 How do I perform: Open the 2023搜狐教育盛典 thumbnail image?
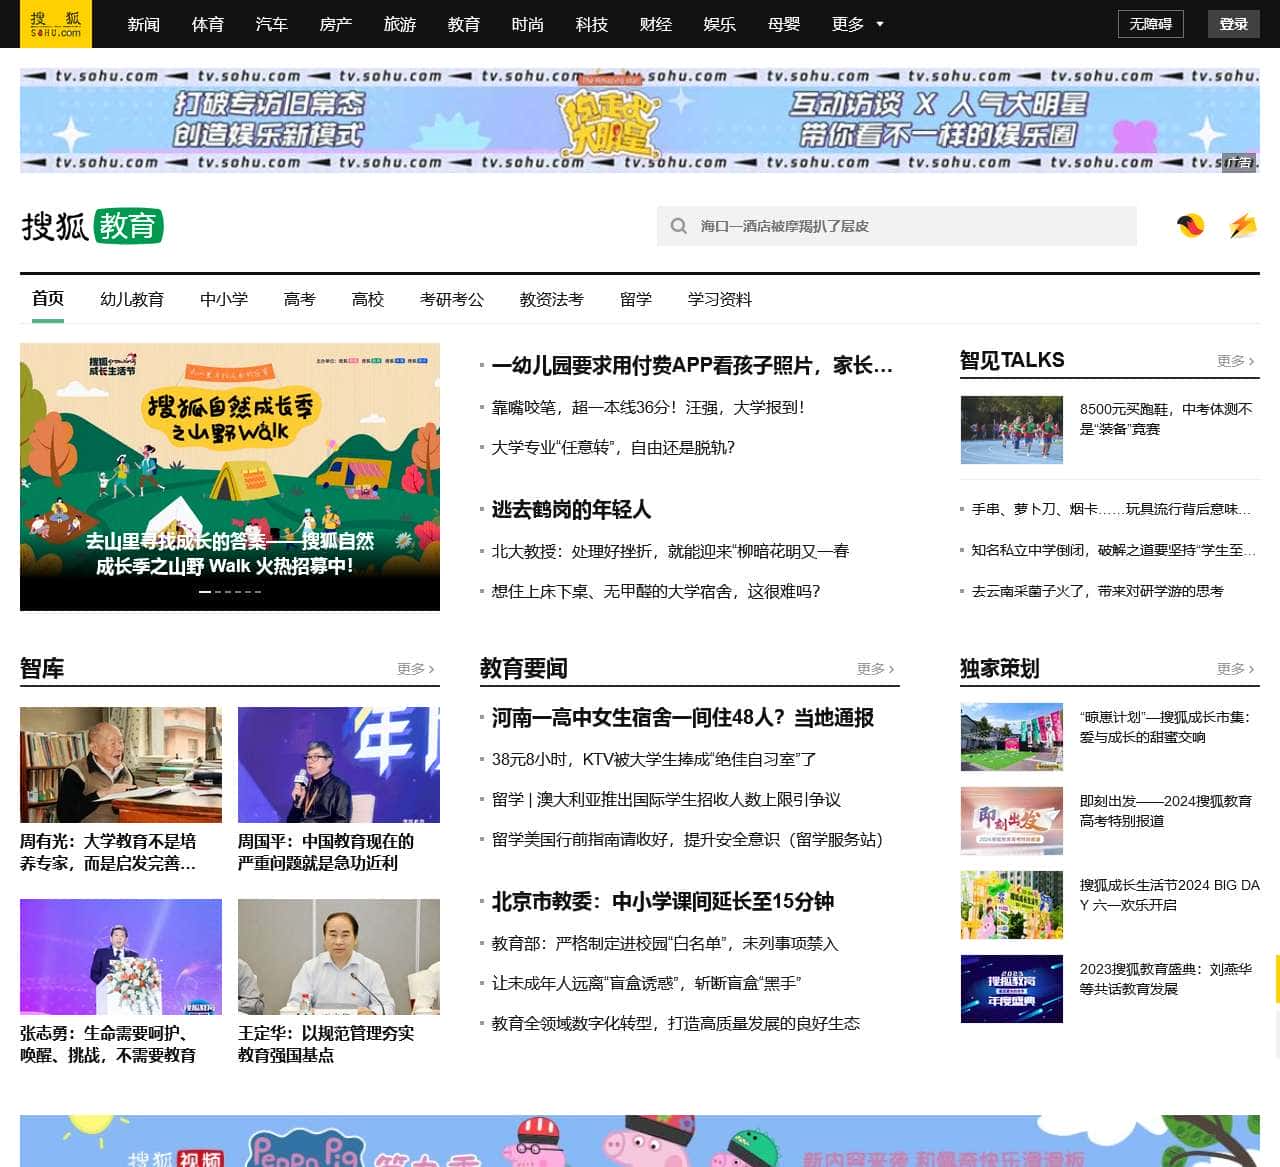click(x=1011, y=989)
